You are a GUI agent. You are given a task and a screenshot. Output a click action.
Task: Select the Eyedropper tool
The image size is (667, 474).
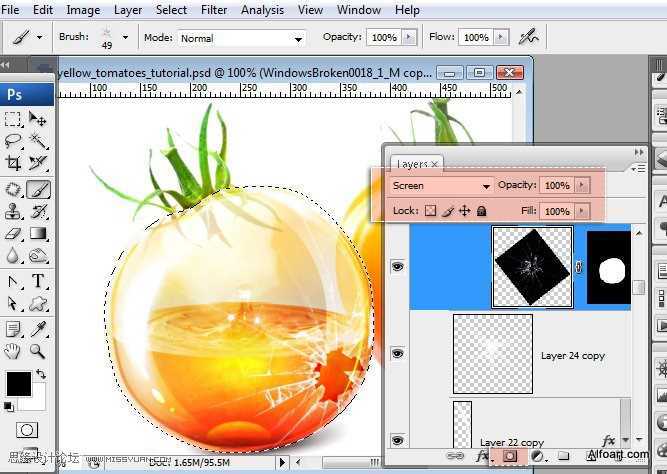coord(37,329)
